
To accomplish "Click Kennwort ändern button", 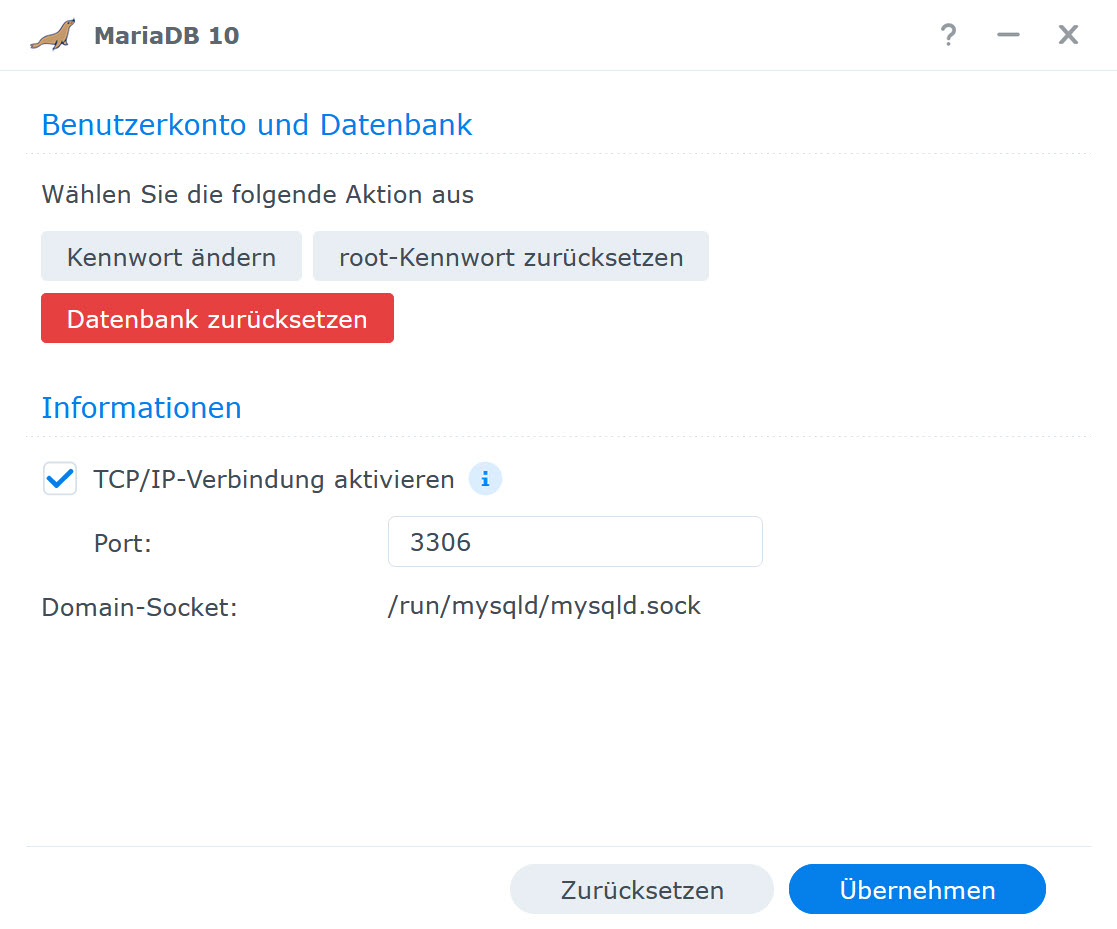I will pyautogui.click(x=171, y=256).
